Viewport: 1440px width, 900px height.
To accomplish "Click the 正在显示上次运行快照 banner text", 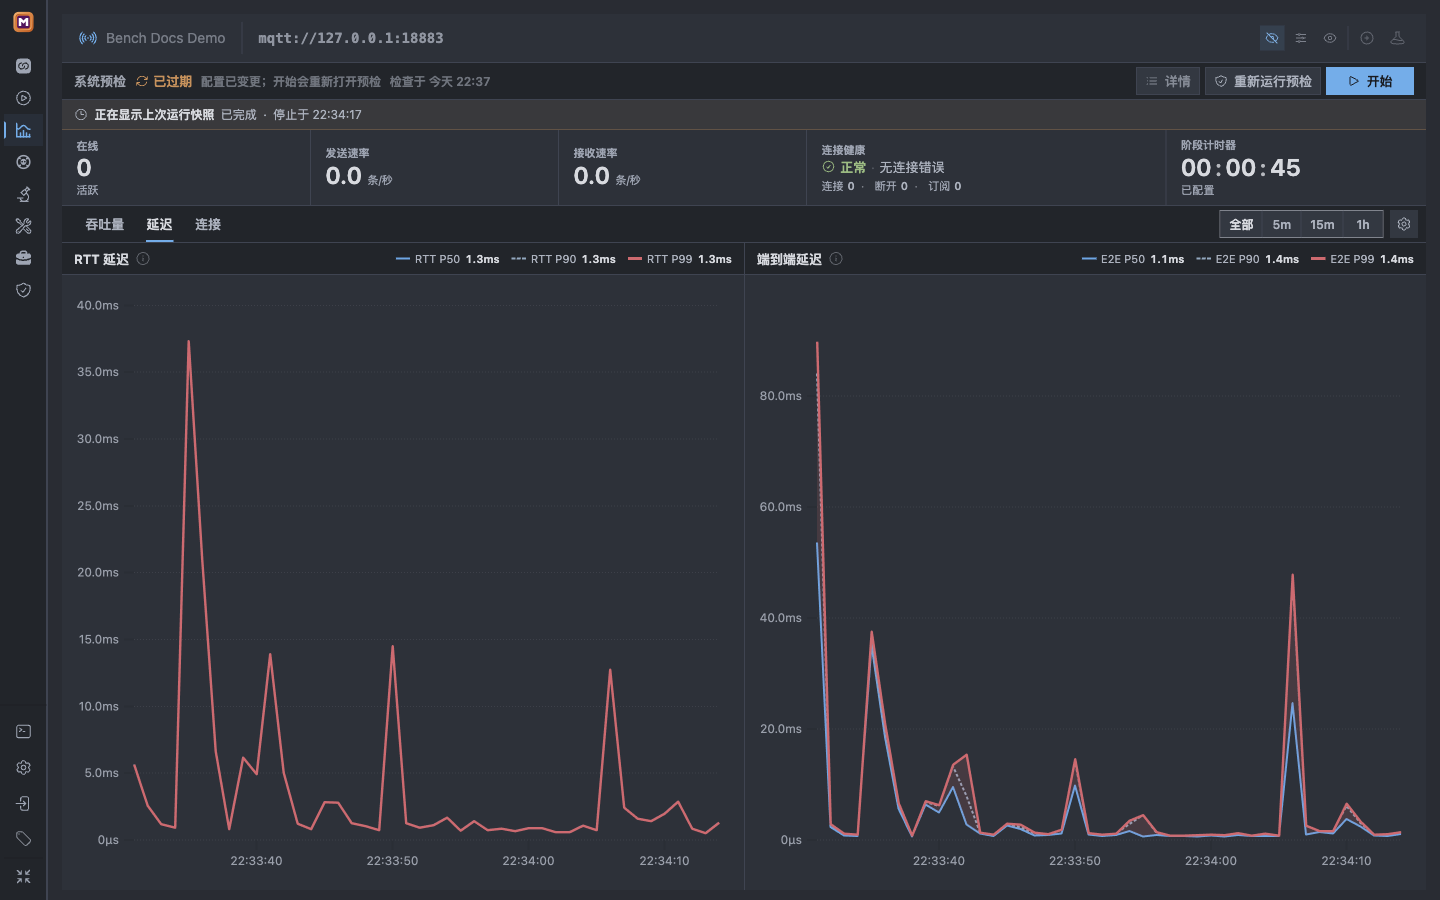I will pos(155,115).
